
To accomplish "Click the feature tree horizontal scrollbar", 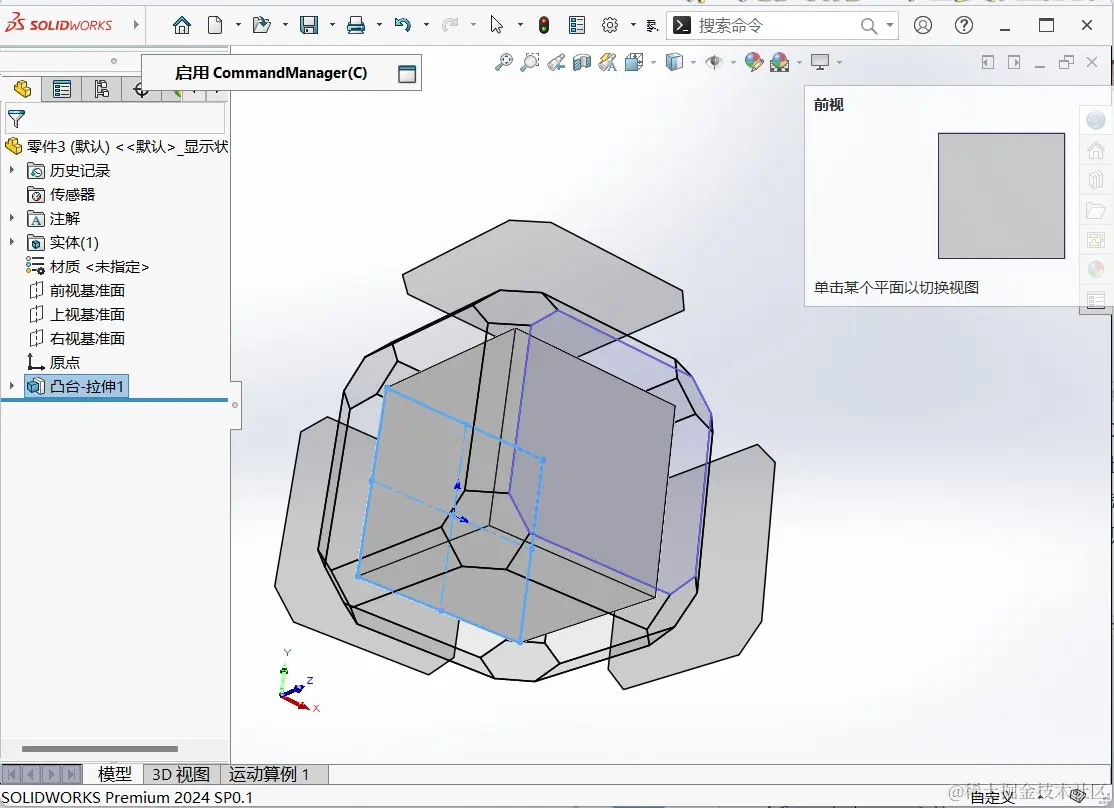I will click(x=99, y=748).
